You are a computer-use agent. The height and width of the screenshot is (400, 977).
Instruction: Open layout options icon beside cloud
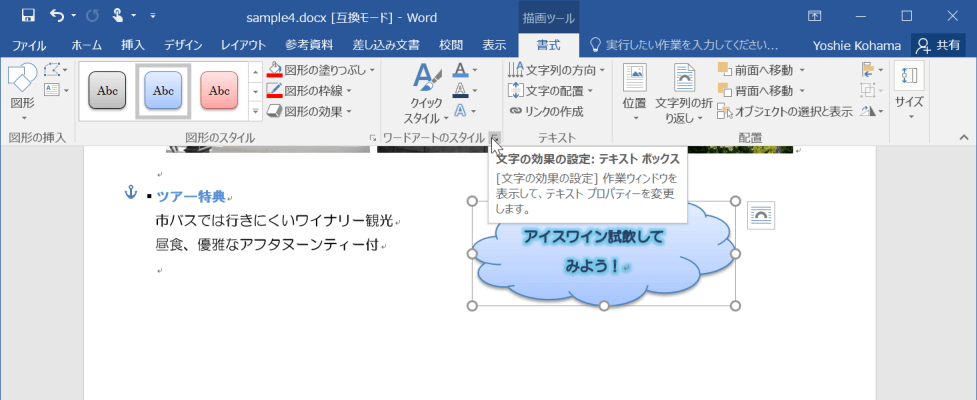tap(761, 215)
